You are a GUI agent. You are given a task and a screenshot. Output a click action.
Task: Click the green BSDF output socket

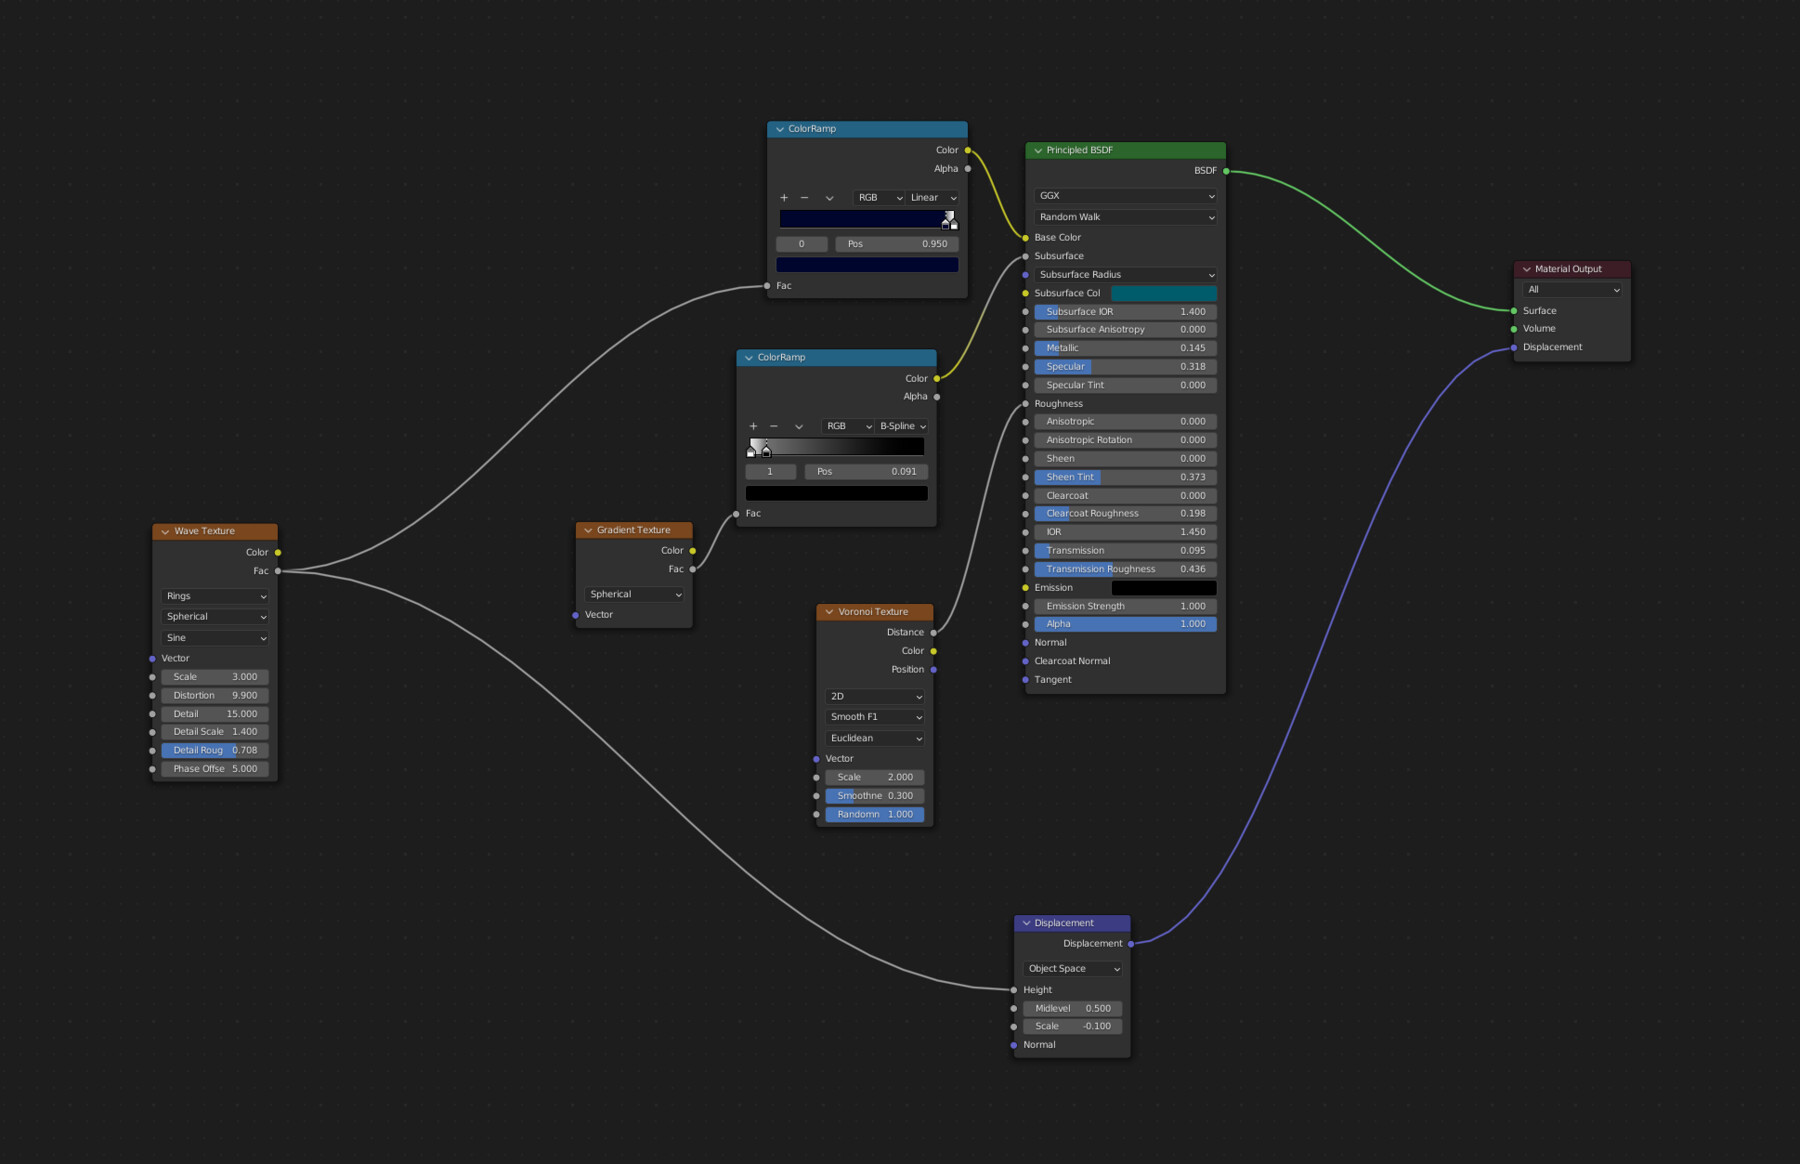click(x=1226, y=171)
